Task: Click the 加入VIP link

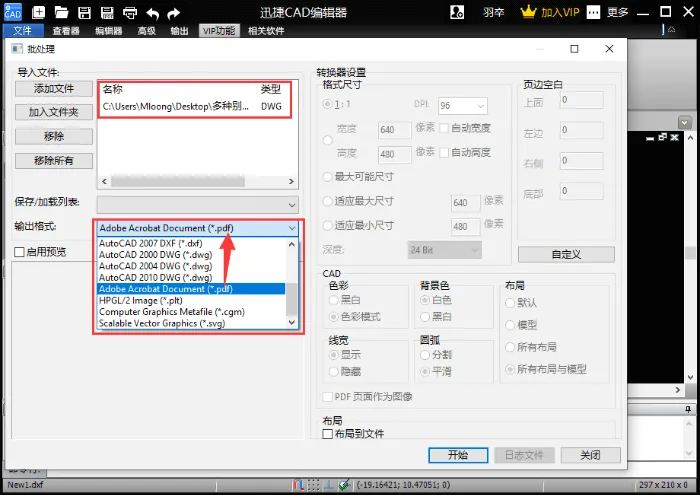Action: pyautogui.click(x=560, y=12)
